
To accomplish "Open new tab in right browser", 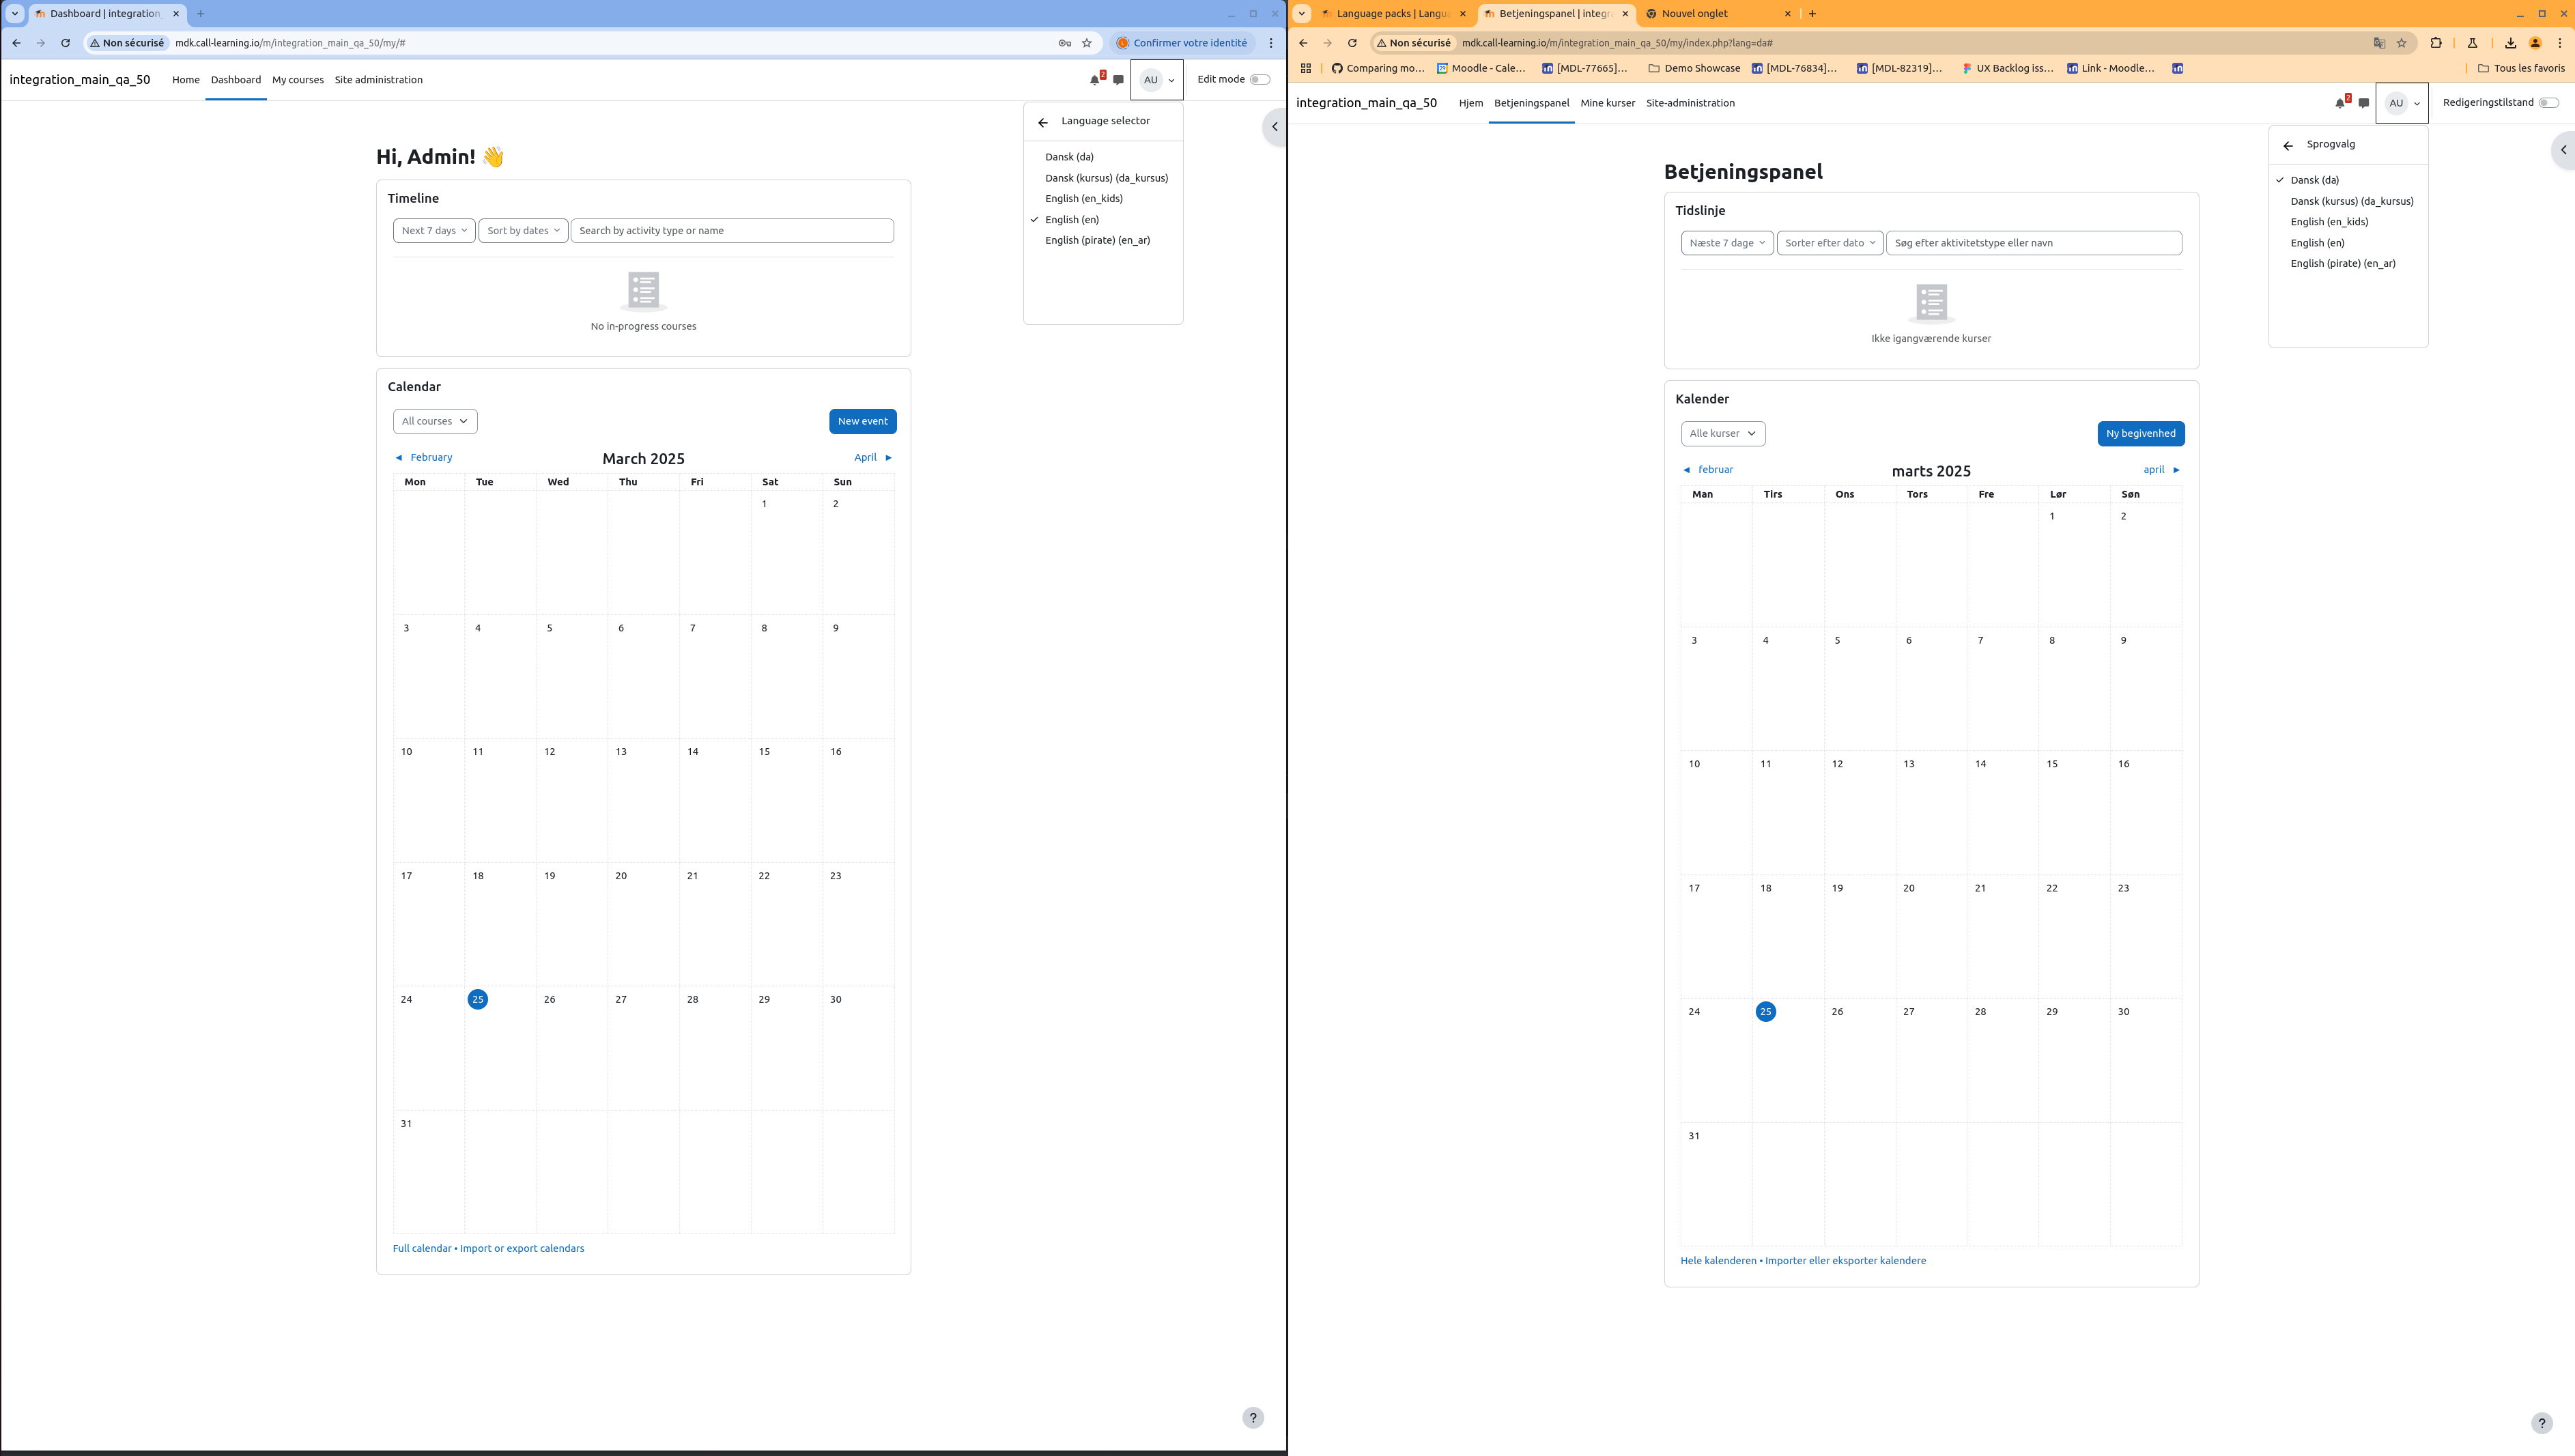I will (x=1812, y=14).
